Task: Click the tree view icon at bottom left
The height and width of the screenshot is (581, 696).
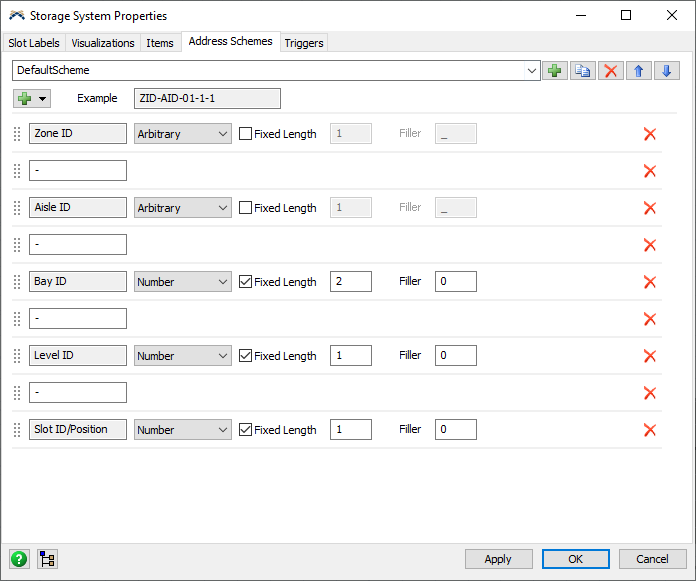Action: tap(47, 559)
